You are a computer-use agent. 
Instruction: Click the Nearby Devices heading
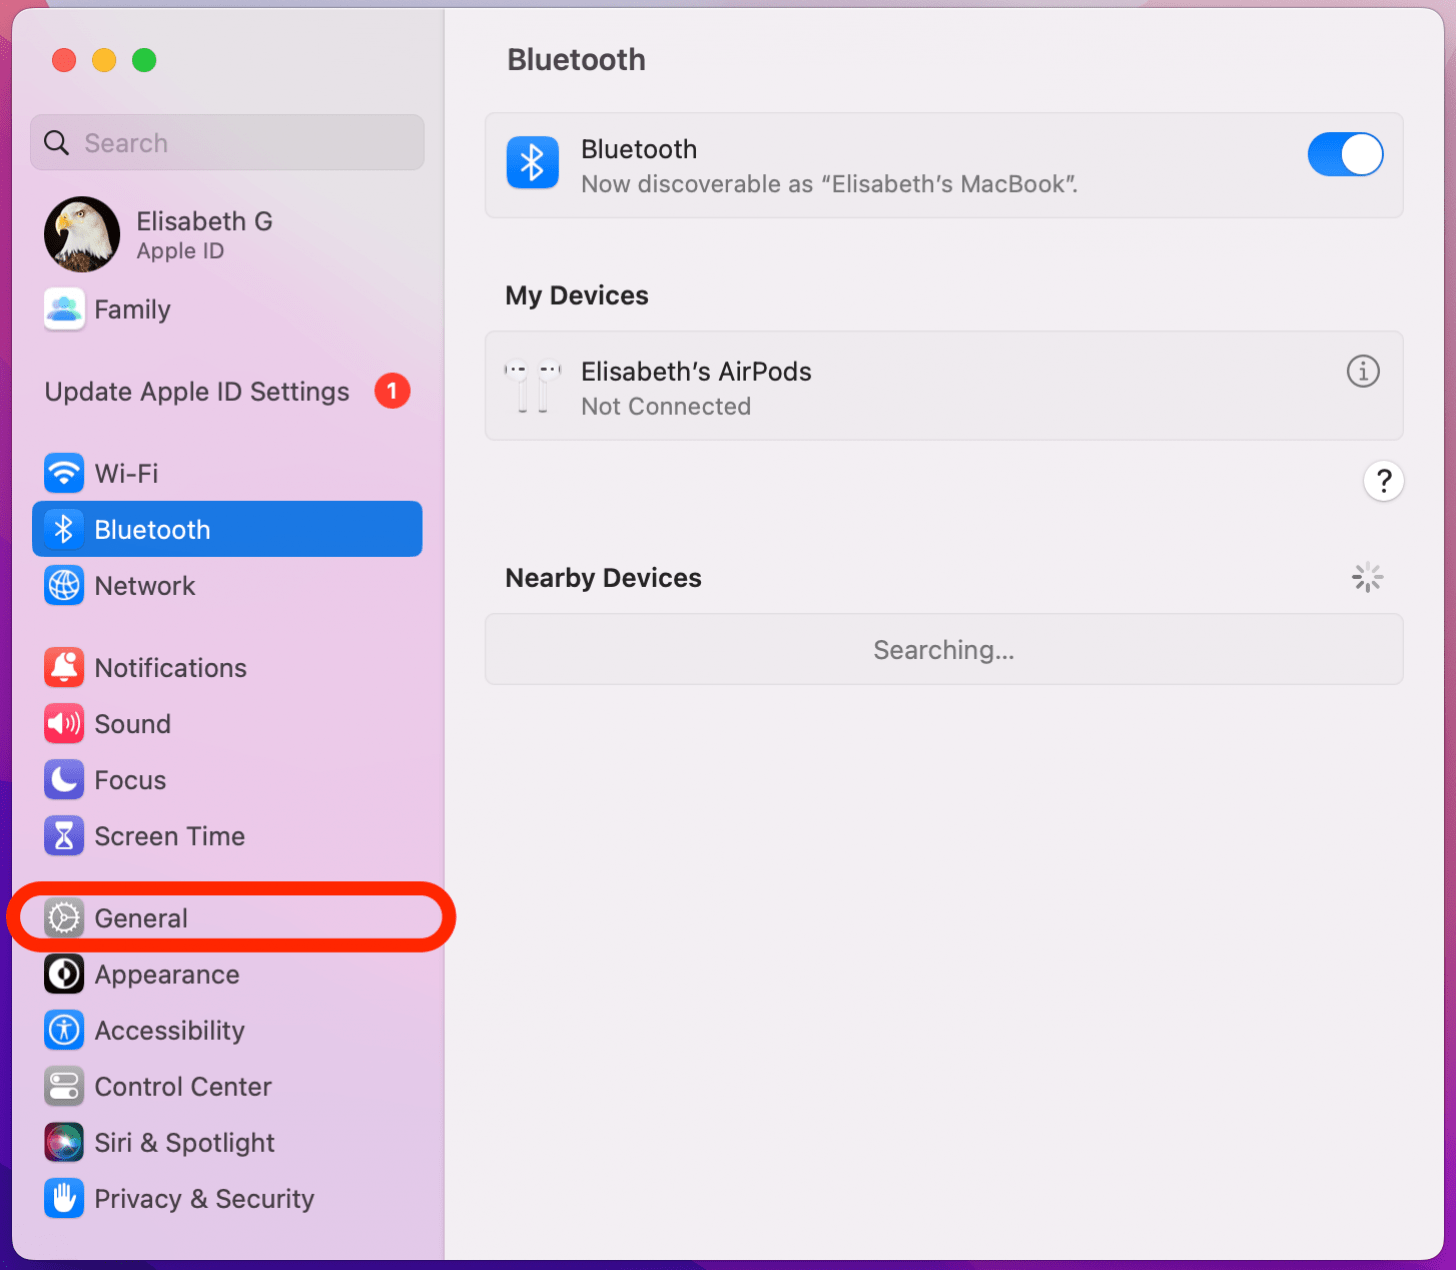point(603,577)
